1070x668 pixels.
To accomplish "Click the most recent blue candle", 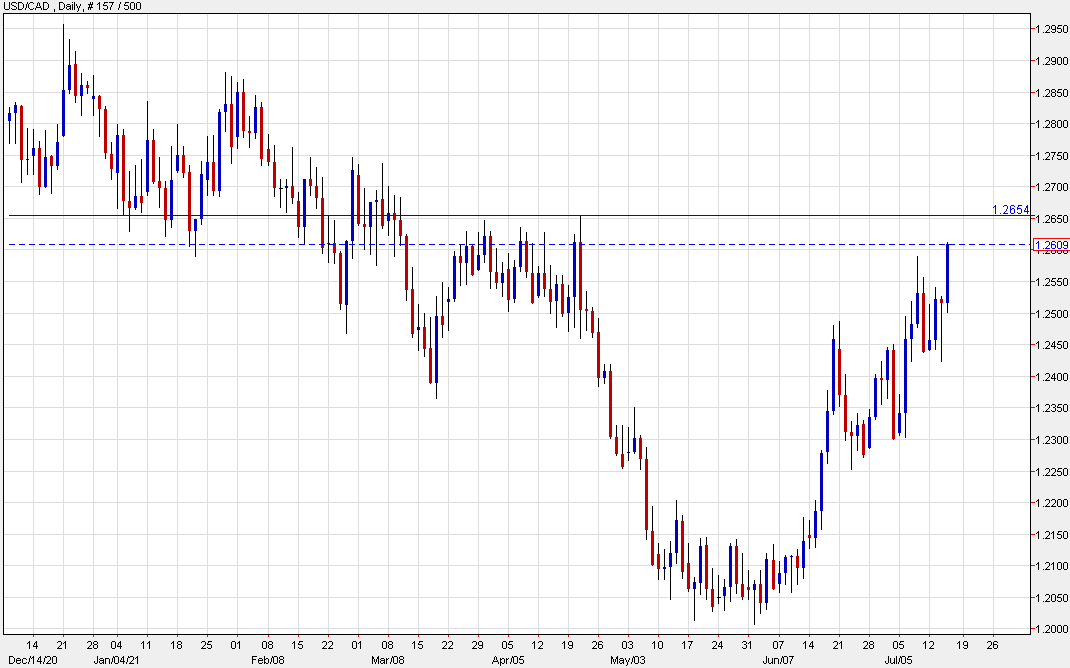I will point(947,272).
